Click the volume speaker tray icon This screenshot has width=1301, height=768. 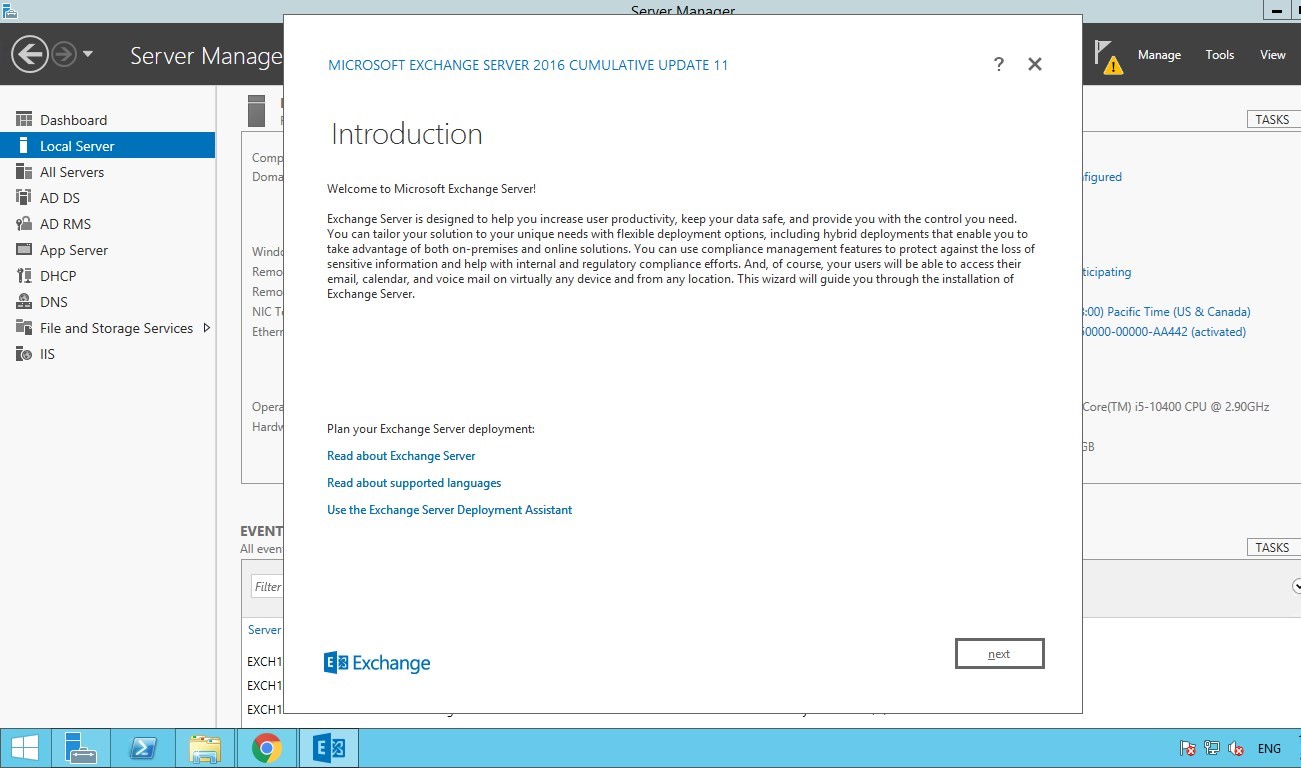coord(1236,748)
